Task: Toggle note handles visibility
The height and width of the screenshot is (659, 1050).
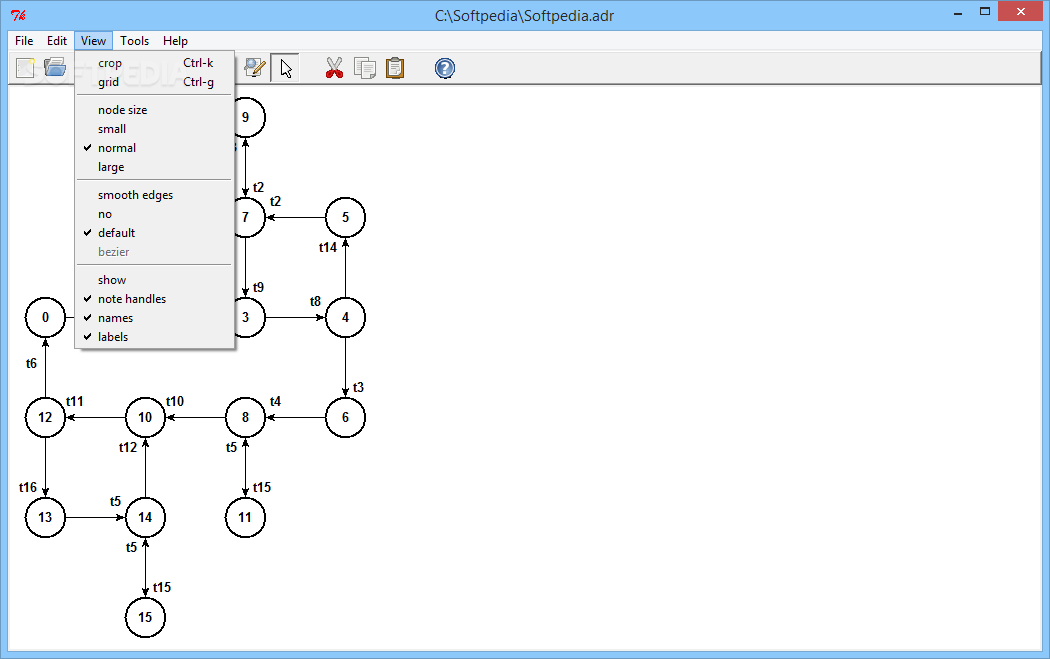Action: click(155, 299)
